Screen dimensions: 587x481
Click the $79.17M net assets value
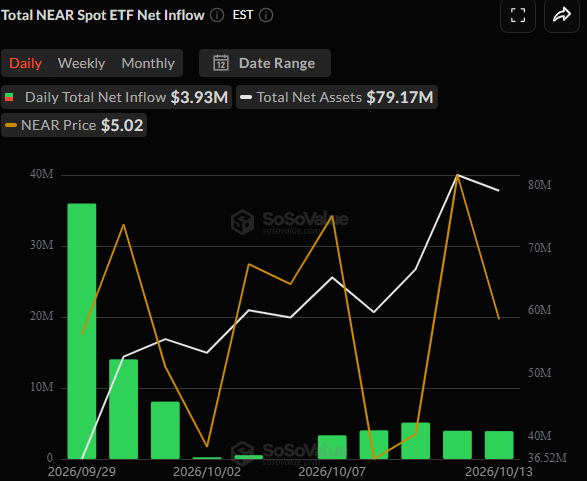click(400, 97)
